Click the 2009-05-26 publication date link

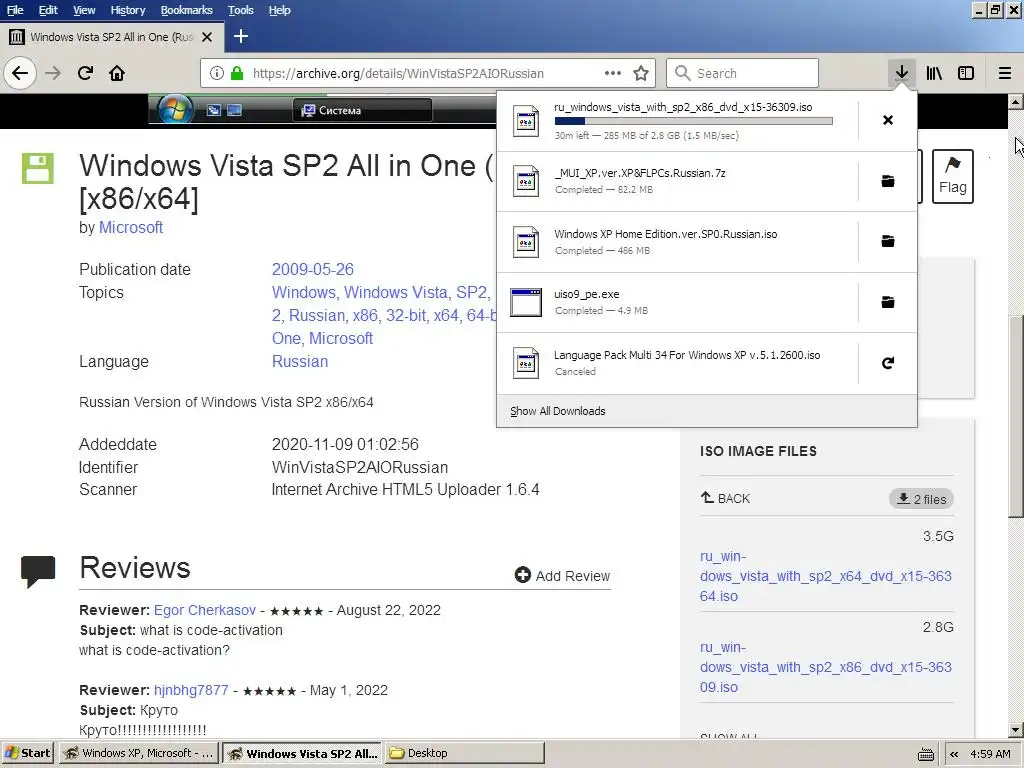click(312, 269)
